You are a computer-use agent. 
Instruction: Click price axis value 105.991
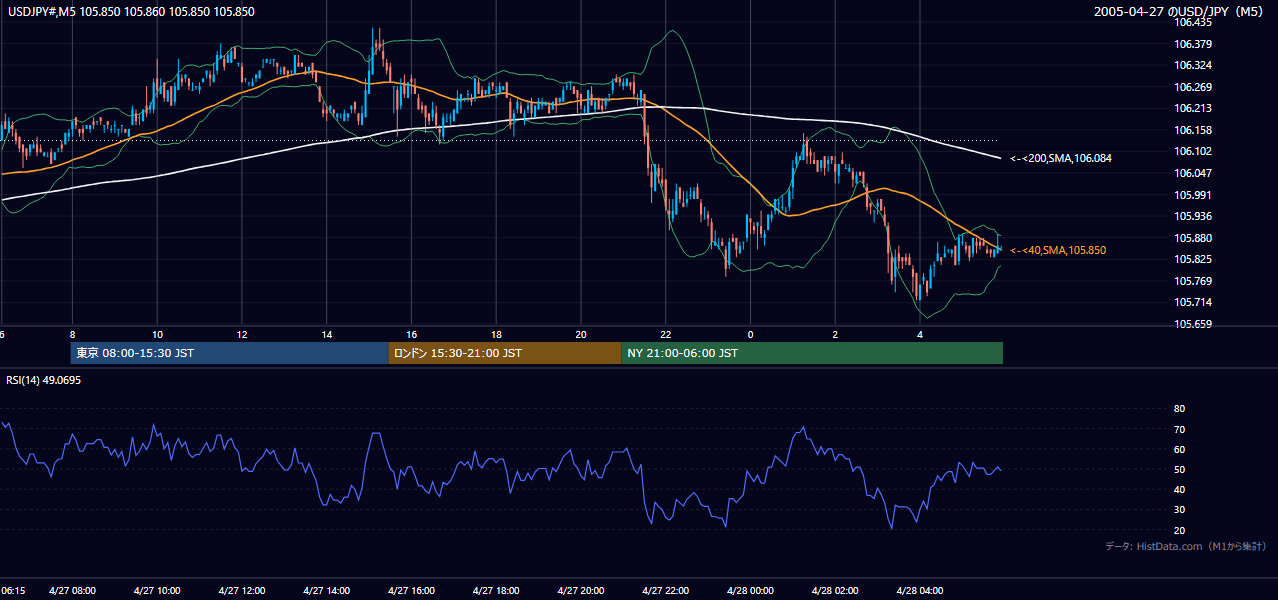(x=1193, y=195)
